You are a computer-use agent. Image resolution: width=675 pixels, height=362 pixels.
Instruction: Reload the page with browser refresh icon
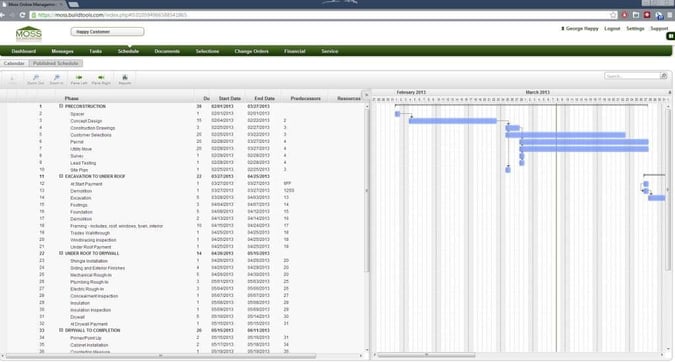(x=22, y=15)
